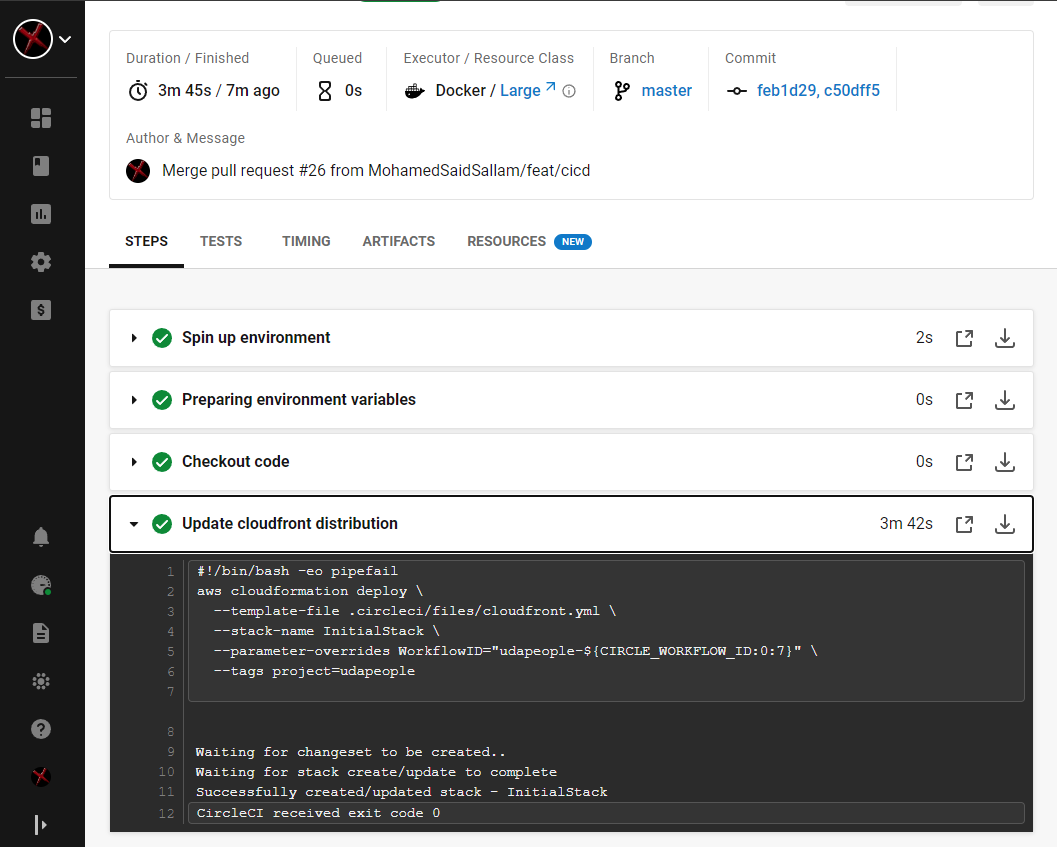This screenshot has height=847, width=1057.
Task: Download Update cloudfront distribution log
Action: coord(1005,524)
